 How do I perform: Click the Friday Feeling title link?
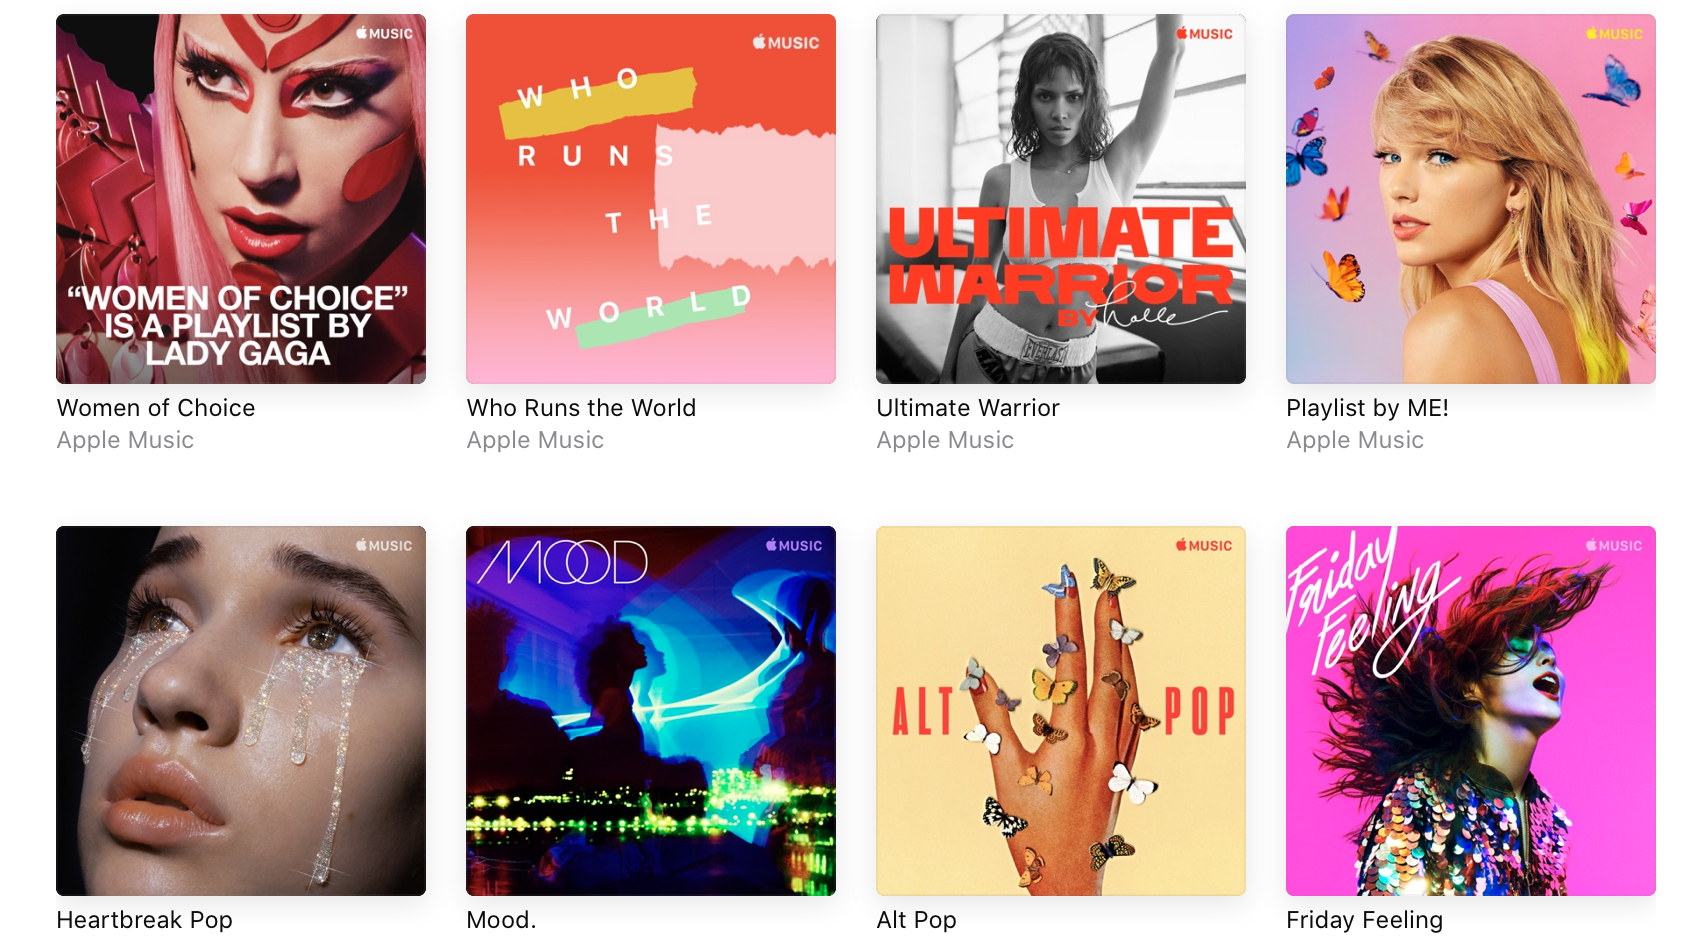1365,920
